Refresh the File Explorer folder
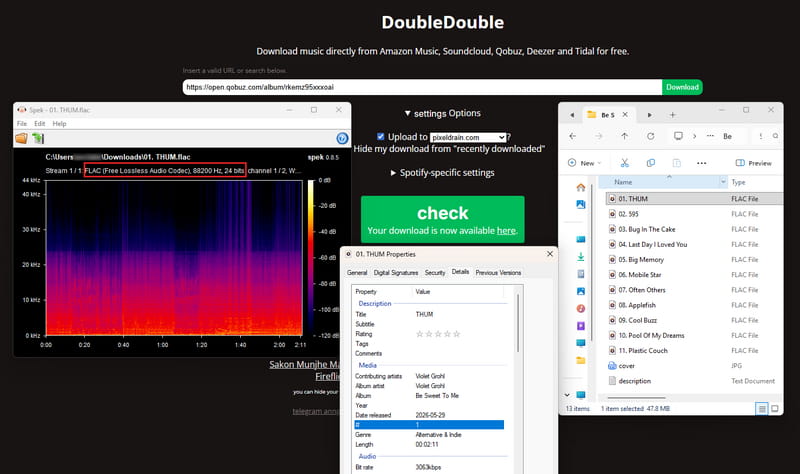Screen dimensions: 800x474 pos(651,136)
